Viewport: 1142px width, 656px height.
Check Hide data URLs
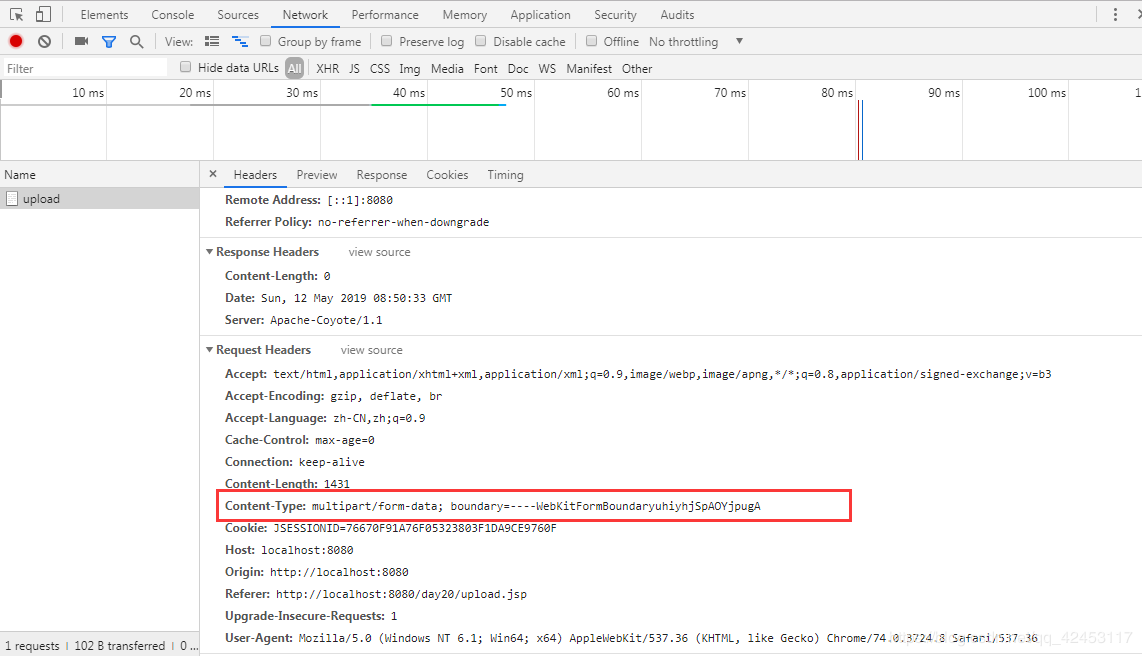point(186,67)
